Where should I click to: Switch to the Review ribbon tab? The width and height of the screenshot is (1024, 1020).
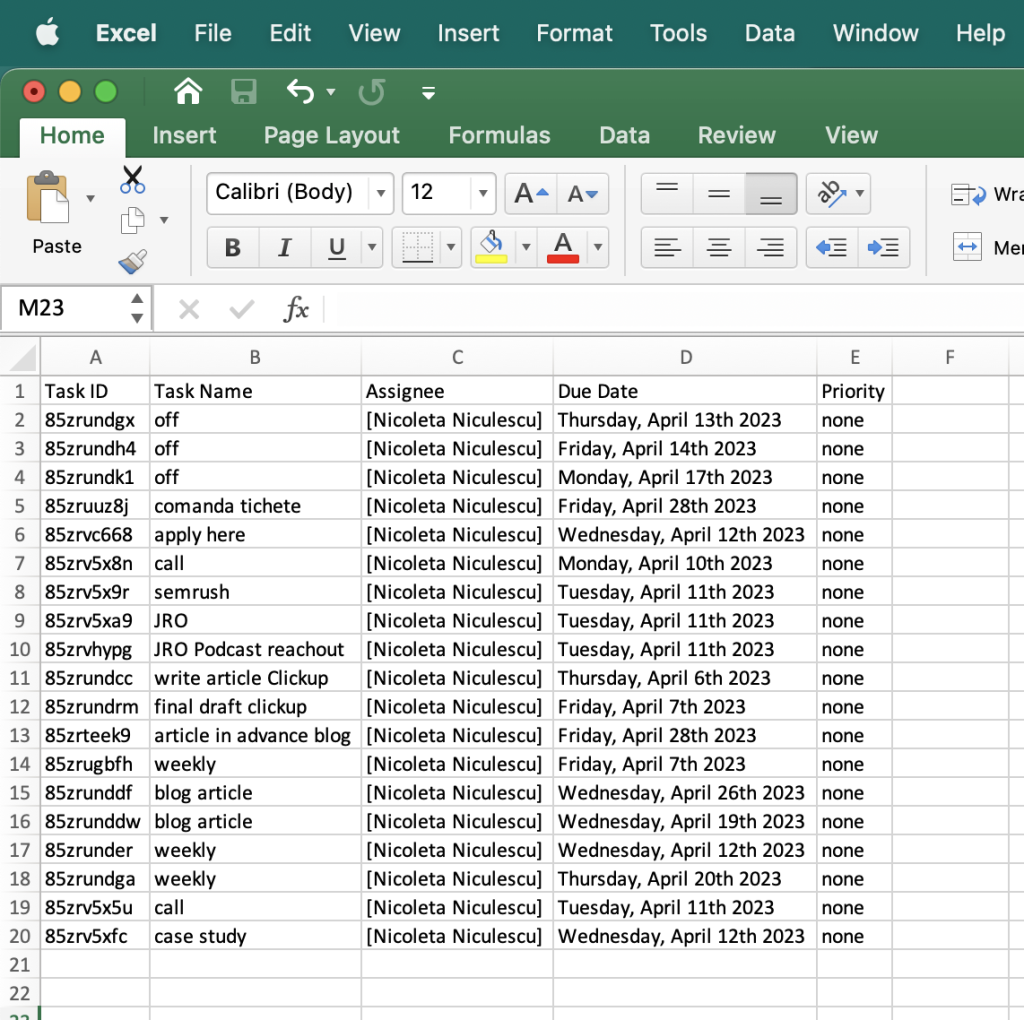737,135
